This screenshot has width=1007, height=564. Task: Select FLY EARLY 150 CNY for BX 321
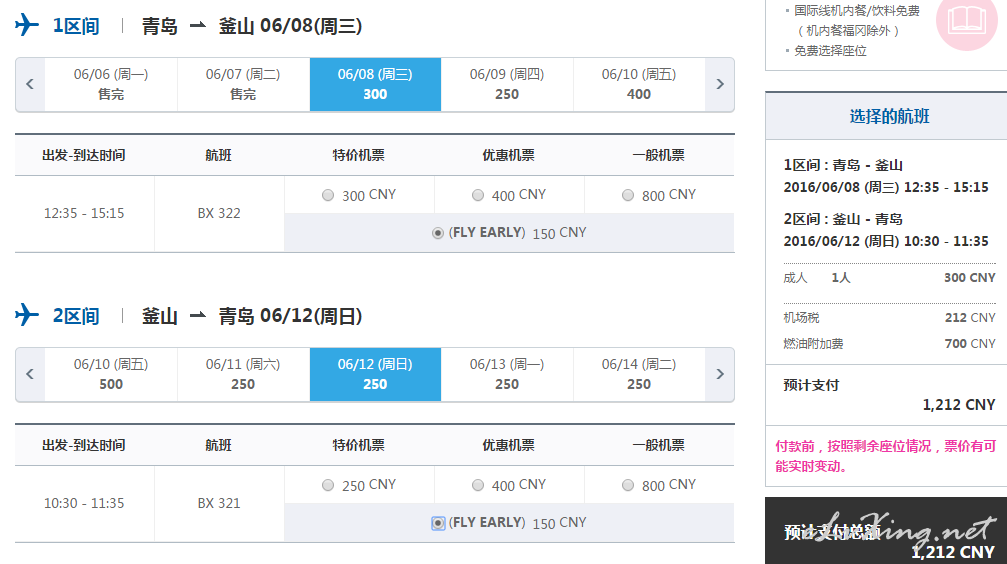(438, 523)
